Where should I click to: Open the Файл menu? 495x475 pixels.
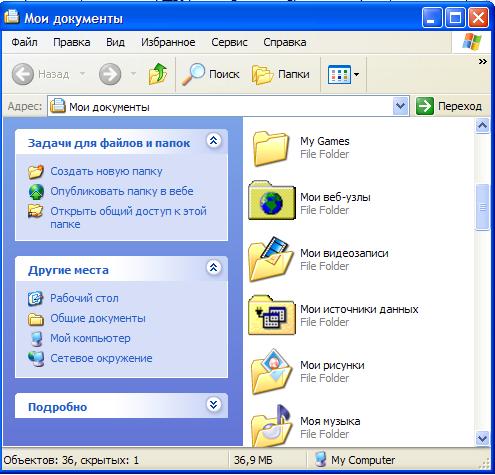point(24,42)
